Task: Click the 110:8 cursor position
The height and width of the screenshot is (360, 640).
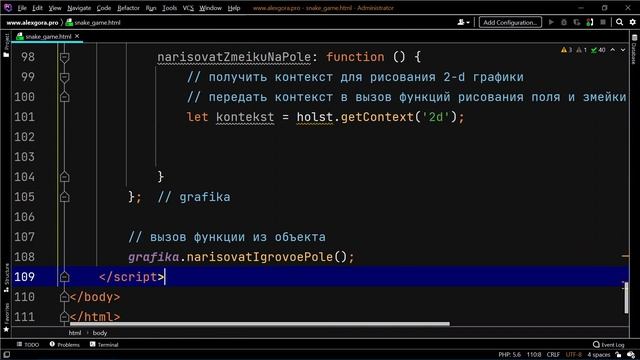Action: click(534, 355)
